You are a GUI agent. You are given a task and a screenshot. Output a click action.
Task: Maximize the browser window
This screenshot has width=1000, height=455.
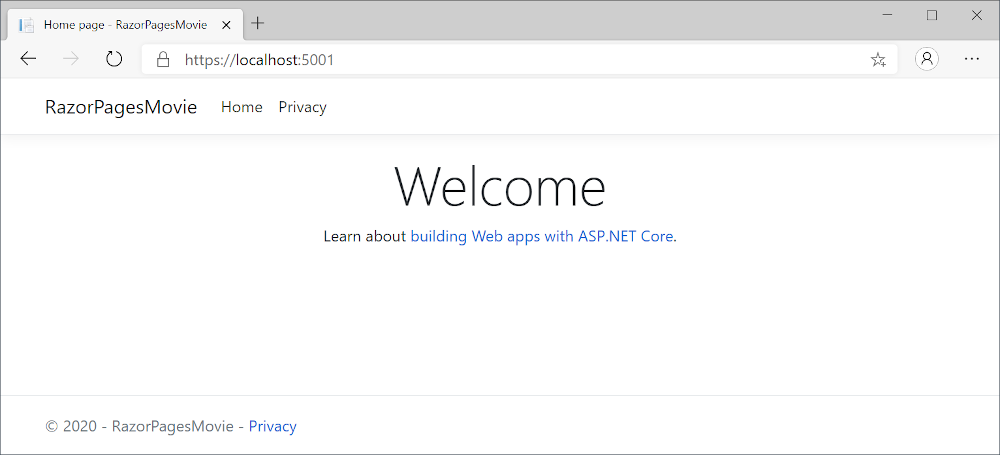pos(932,15)
